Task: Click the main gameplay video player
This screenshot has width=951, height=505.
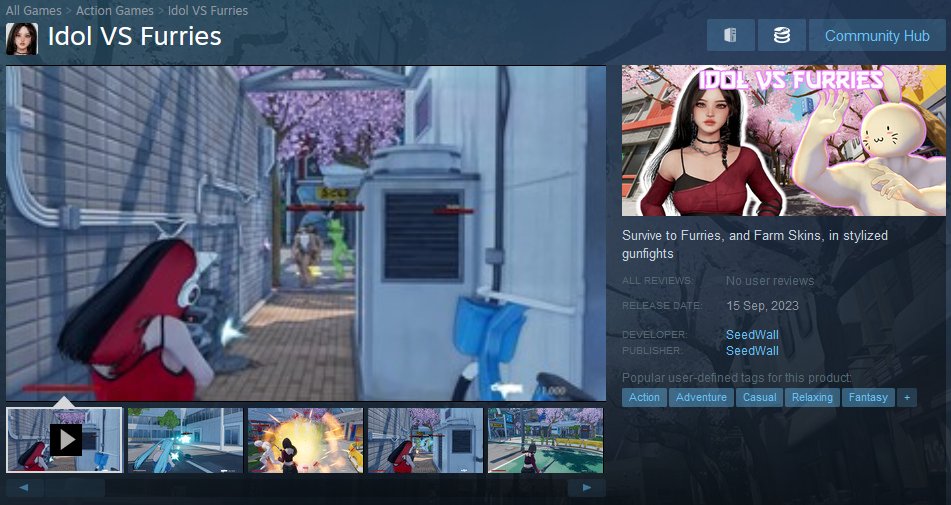Action: tap(306, 233)
